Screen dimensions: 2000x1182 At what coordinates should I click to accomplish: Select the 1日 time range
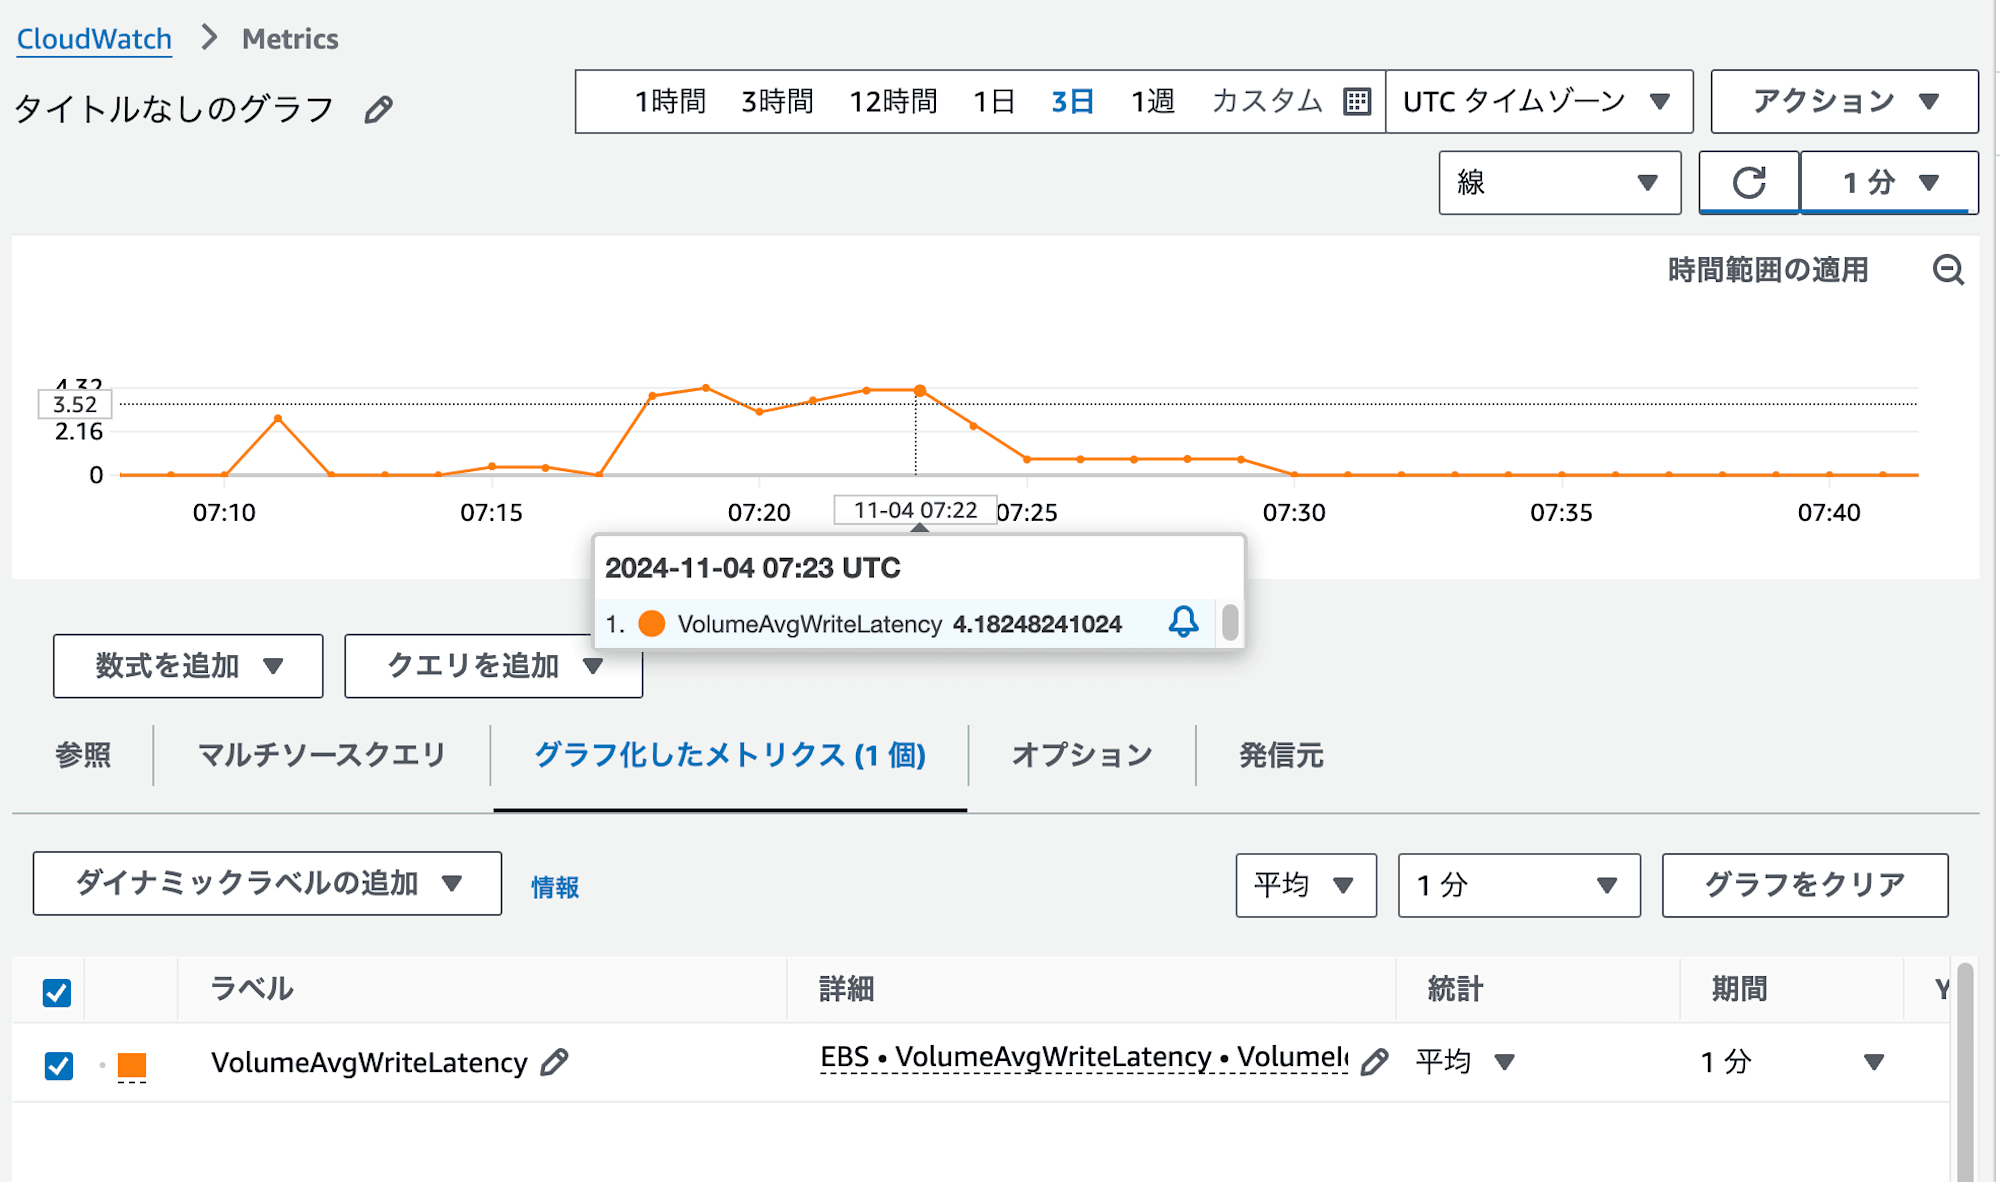pyautogui.click(x=994, y=101)
